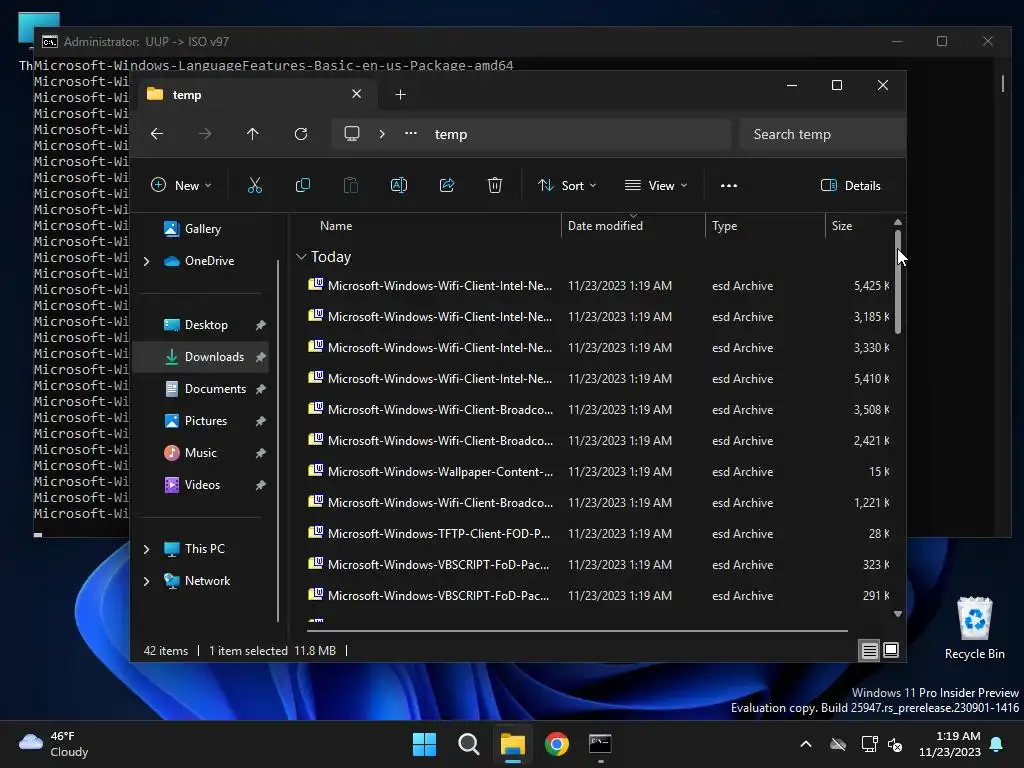The width and height of the screenshot is (1024, 768).
Task: Open the New dropdown
Action: (181, 185)
